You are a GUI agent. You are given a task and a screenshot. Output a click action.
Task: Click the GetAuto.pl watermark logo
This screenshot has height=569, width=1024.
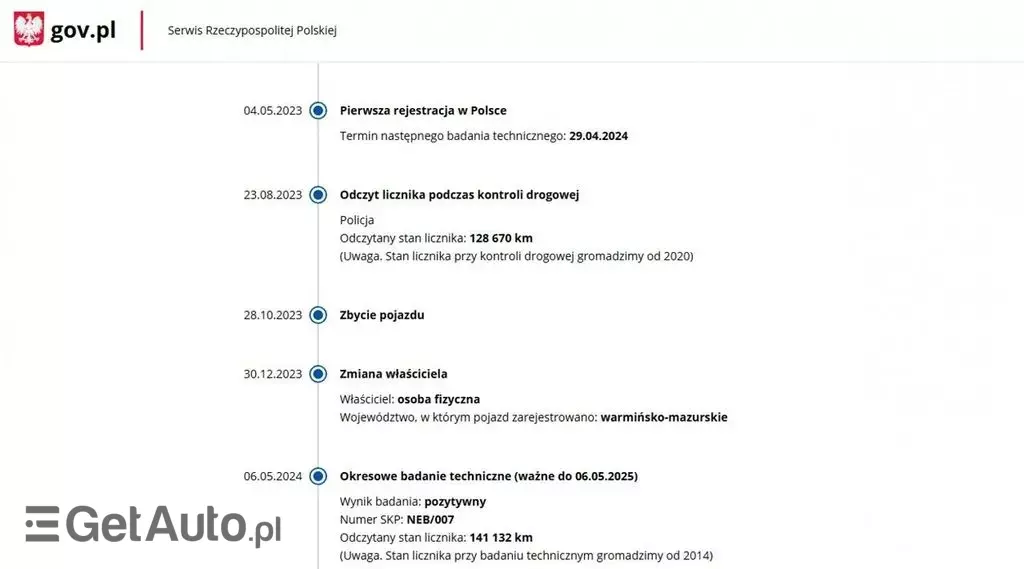tap(153, 525)
